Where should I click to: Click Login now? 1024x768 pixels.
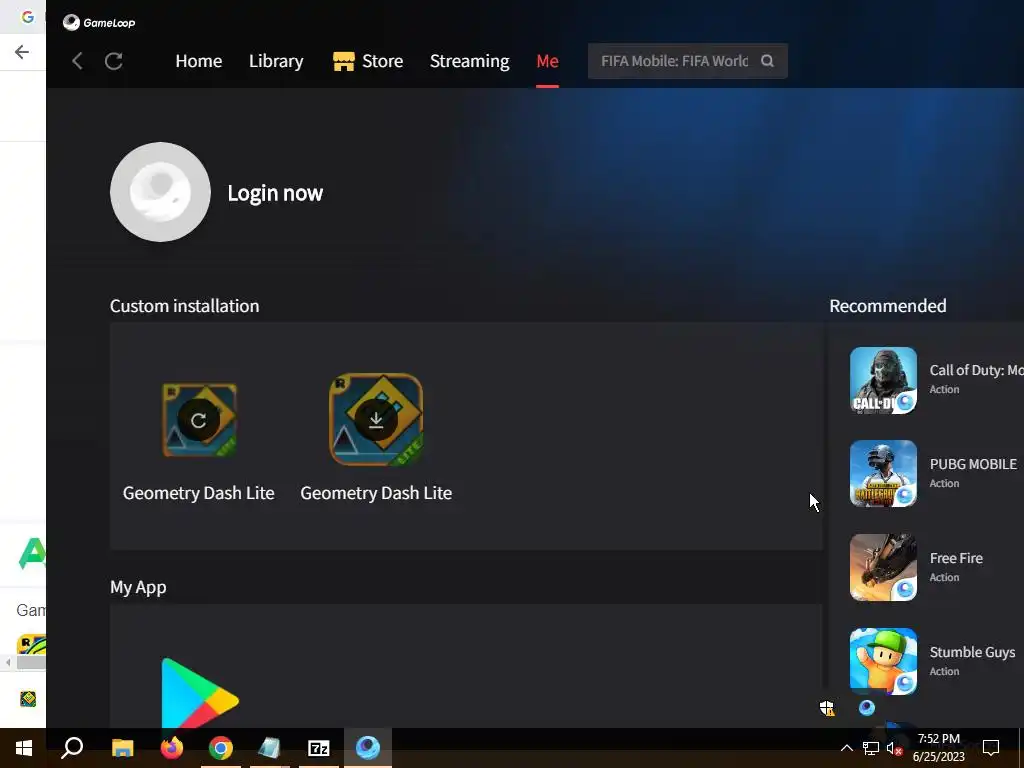point(275,193)
